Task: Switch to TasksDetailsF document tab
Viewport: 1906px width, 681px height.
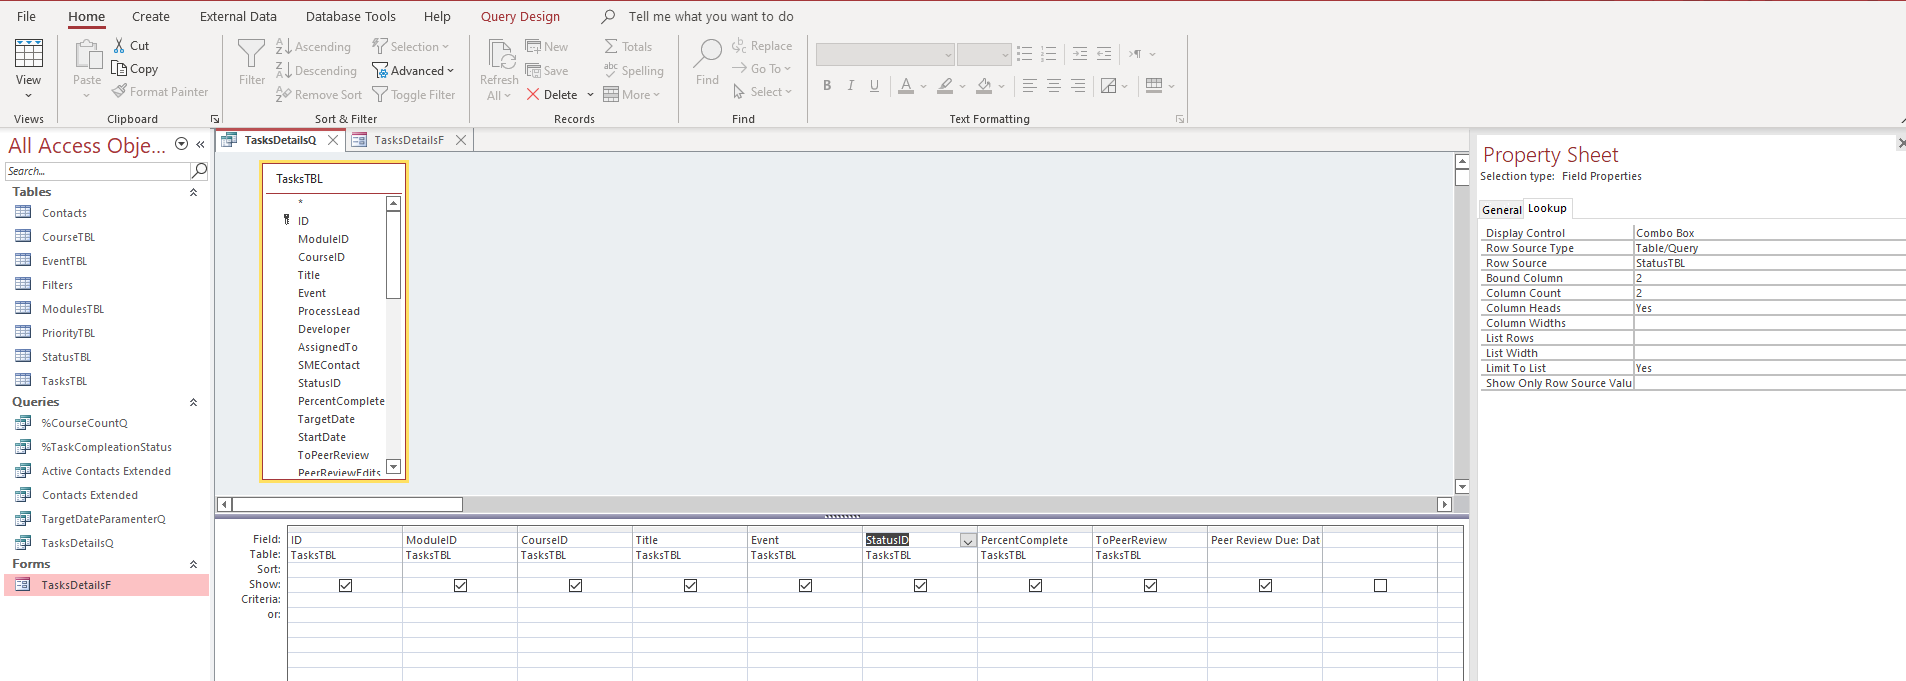Action: tap(408, 140)
